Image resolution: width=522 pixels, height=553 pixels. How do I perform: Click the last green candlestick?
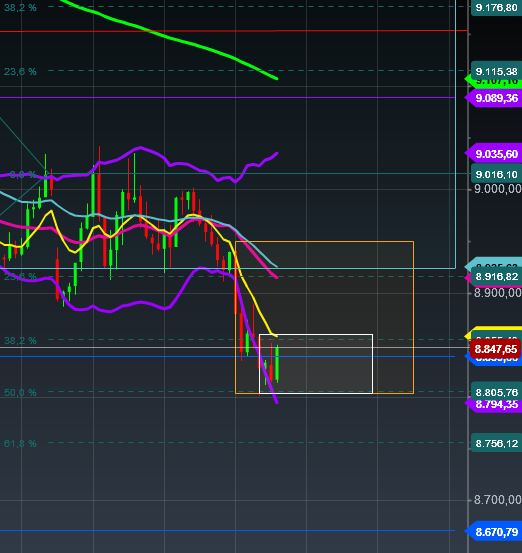(x=277, y=363)
